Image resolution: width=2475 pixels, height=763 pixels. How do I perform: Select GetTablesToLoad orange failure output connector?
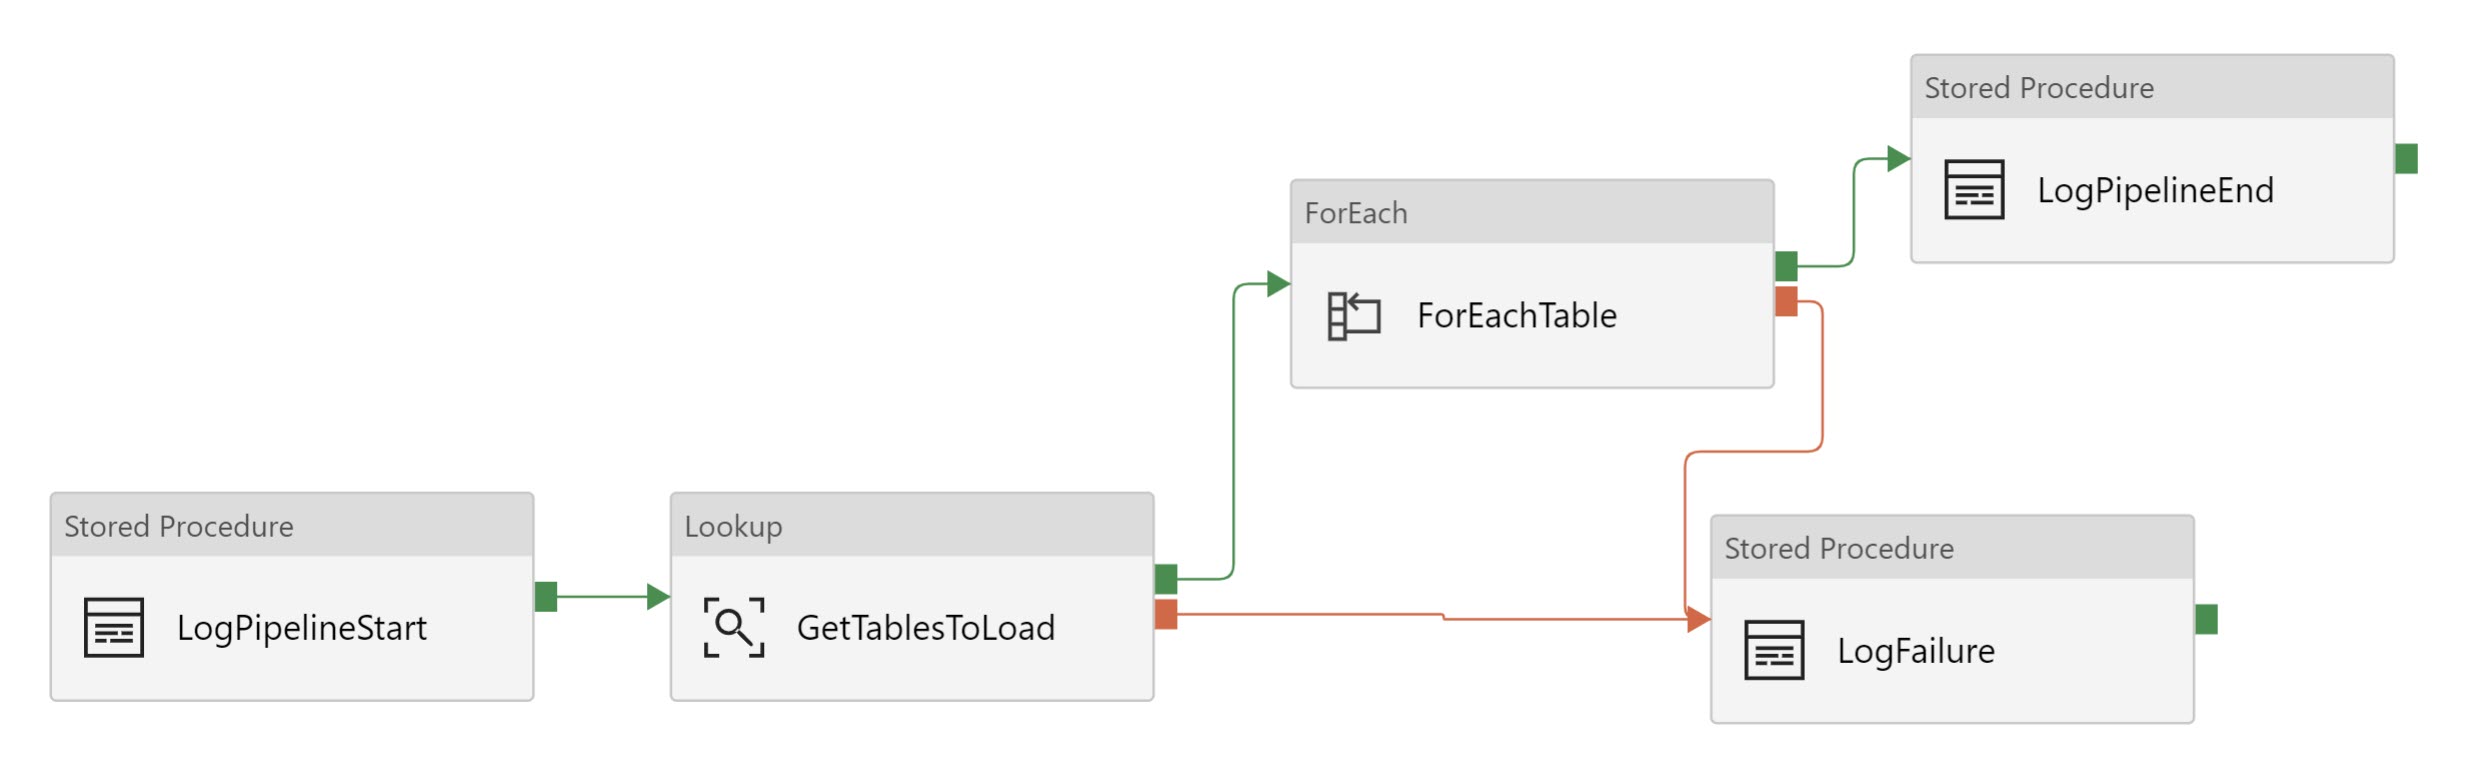pyautogui.click(x=1166, y=614)
